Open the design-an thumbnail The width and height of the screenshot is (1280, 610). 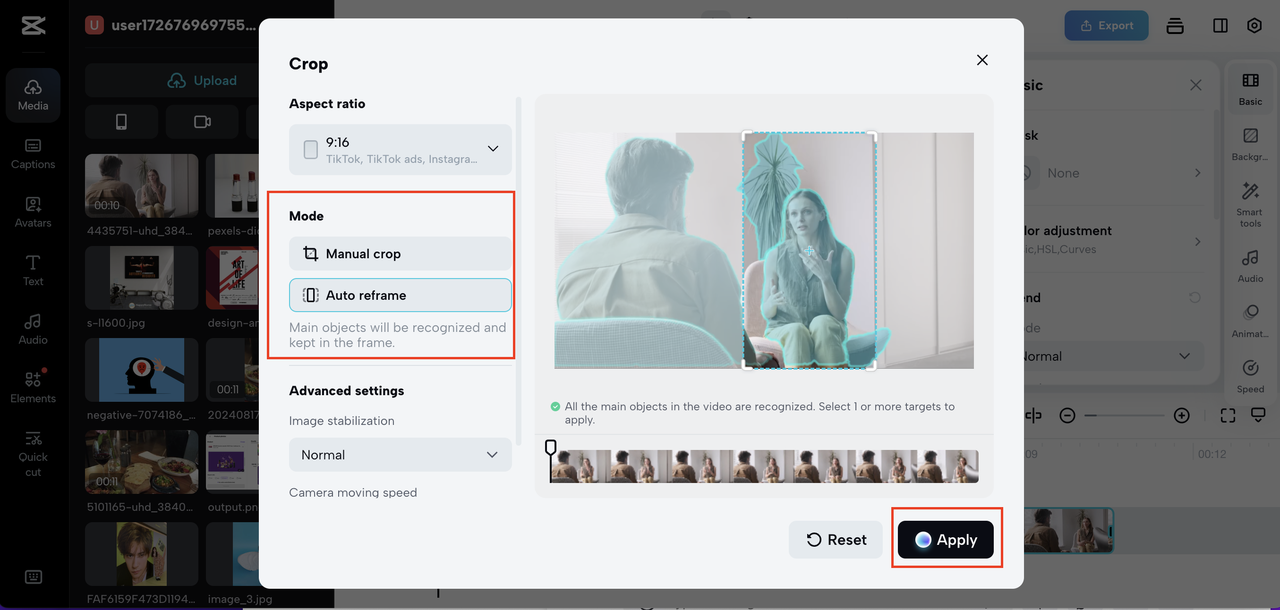point(232,277)
